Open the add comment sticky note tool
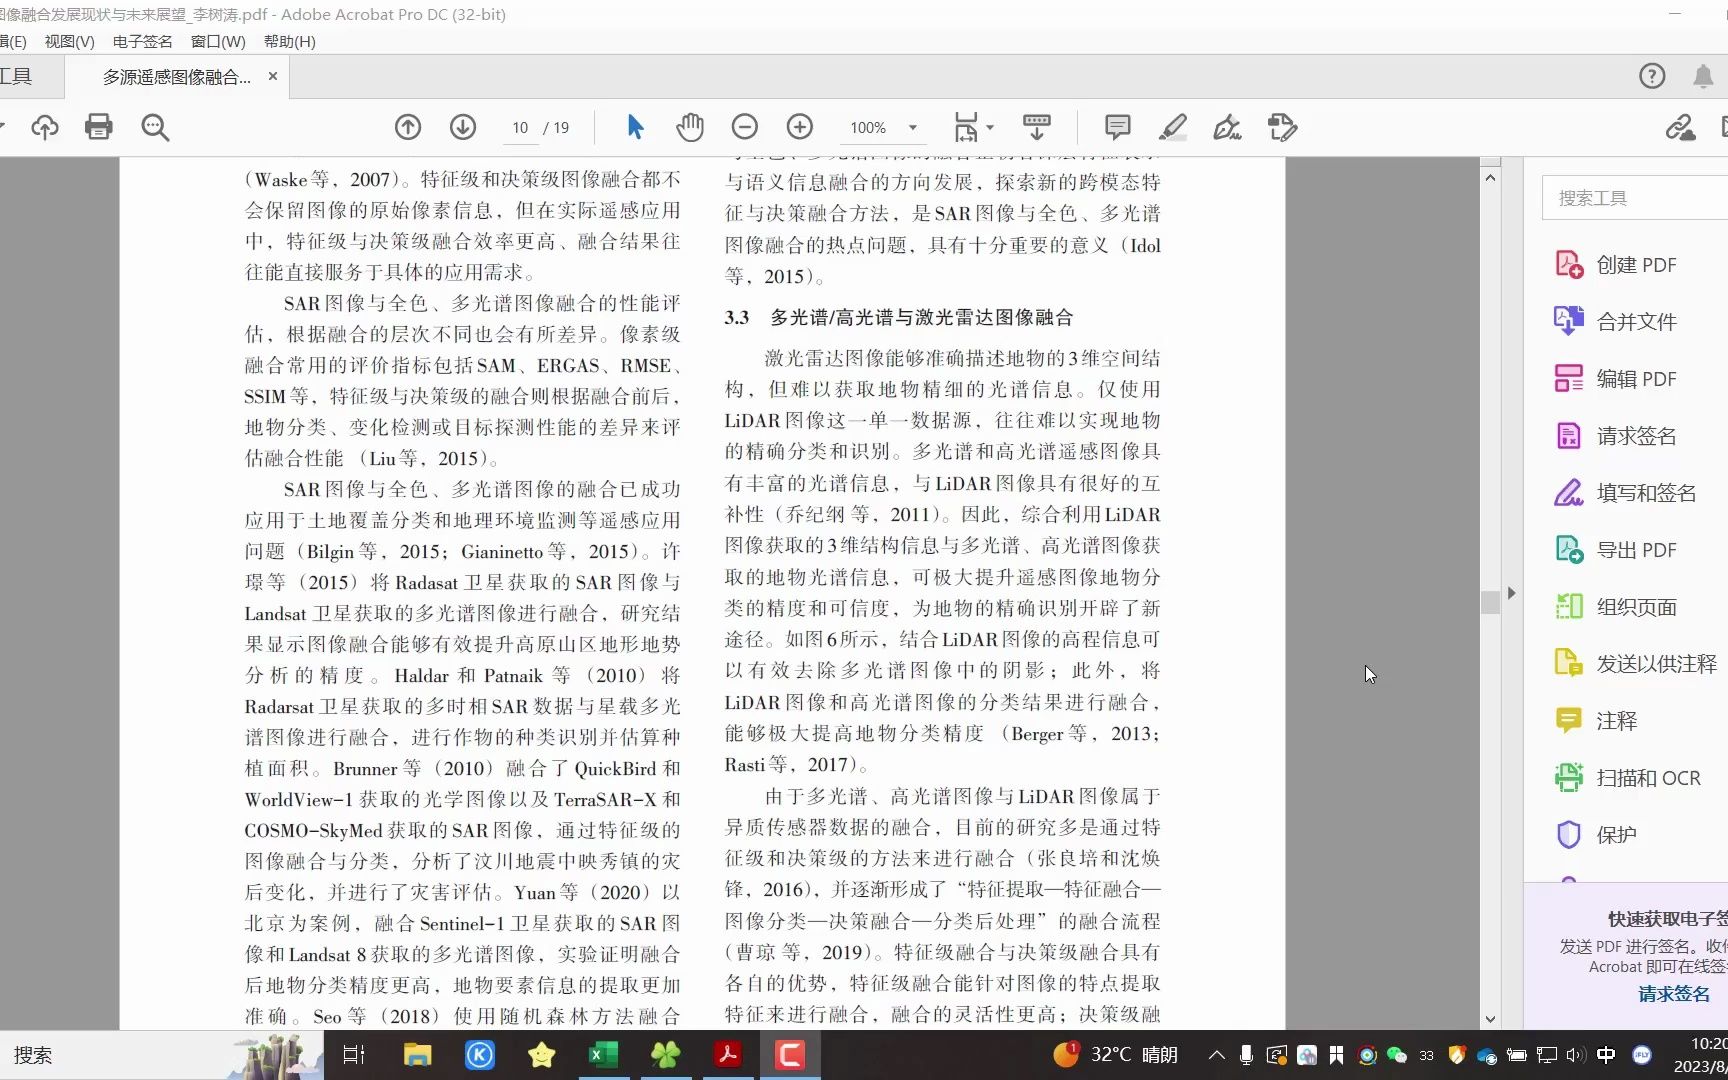This screenshot has width=1728, height=1080. (x=1117, y=127)
